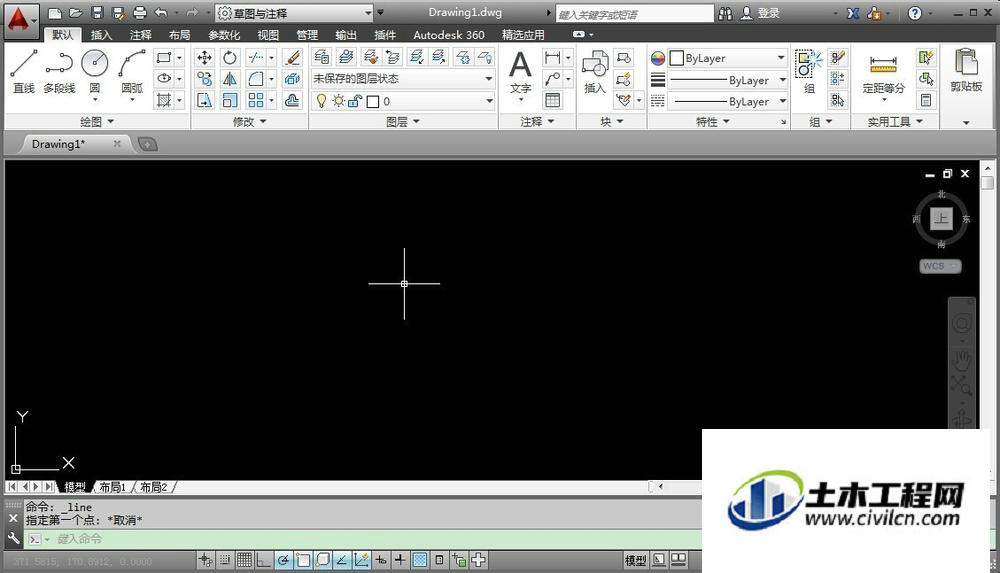The width and height of the screenshot is (1000, 573).
Task: Click the Group (组) tool icon
Action: (809, 72)
